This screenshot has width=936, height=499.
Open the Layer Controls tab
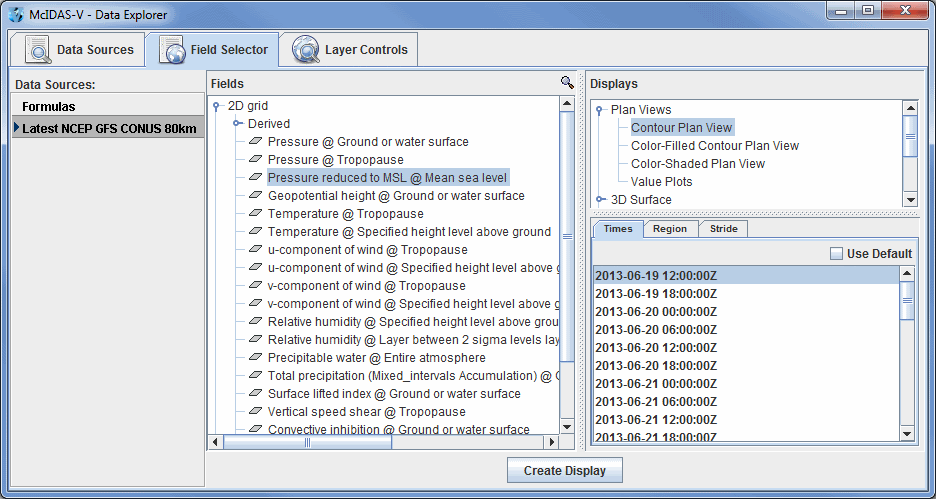[x=349, y=50]
